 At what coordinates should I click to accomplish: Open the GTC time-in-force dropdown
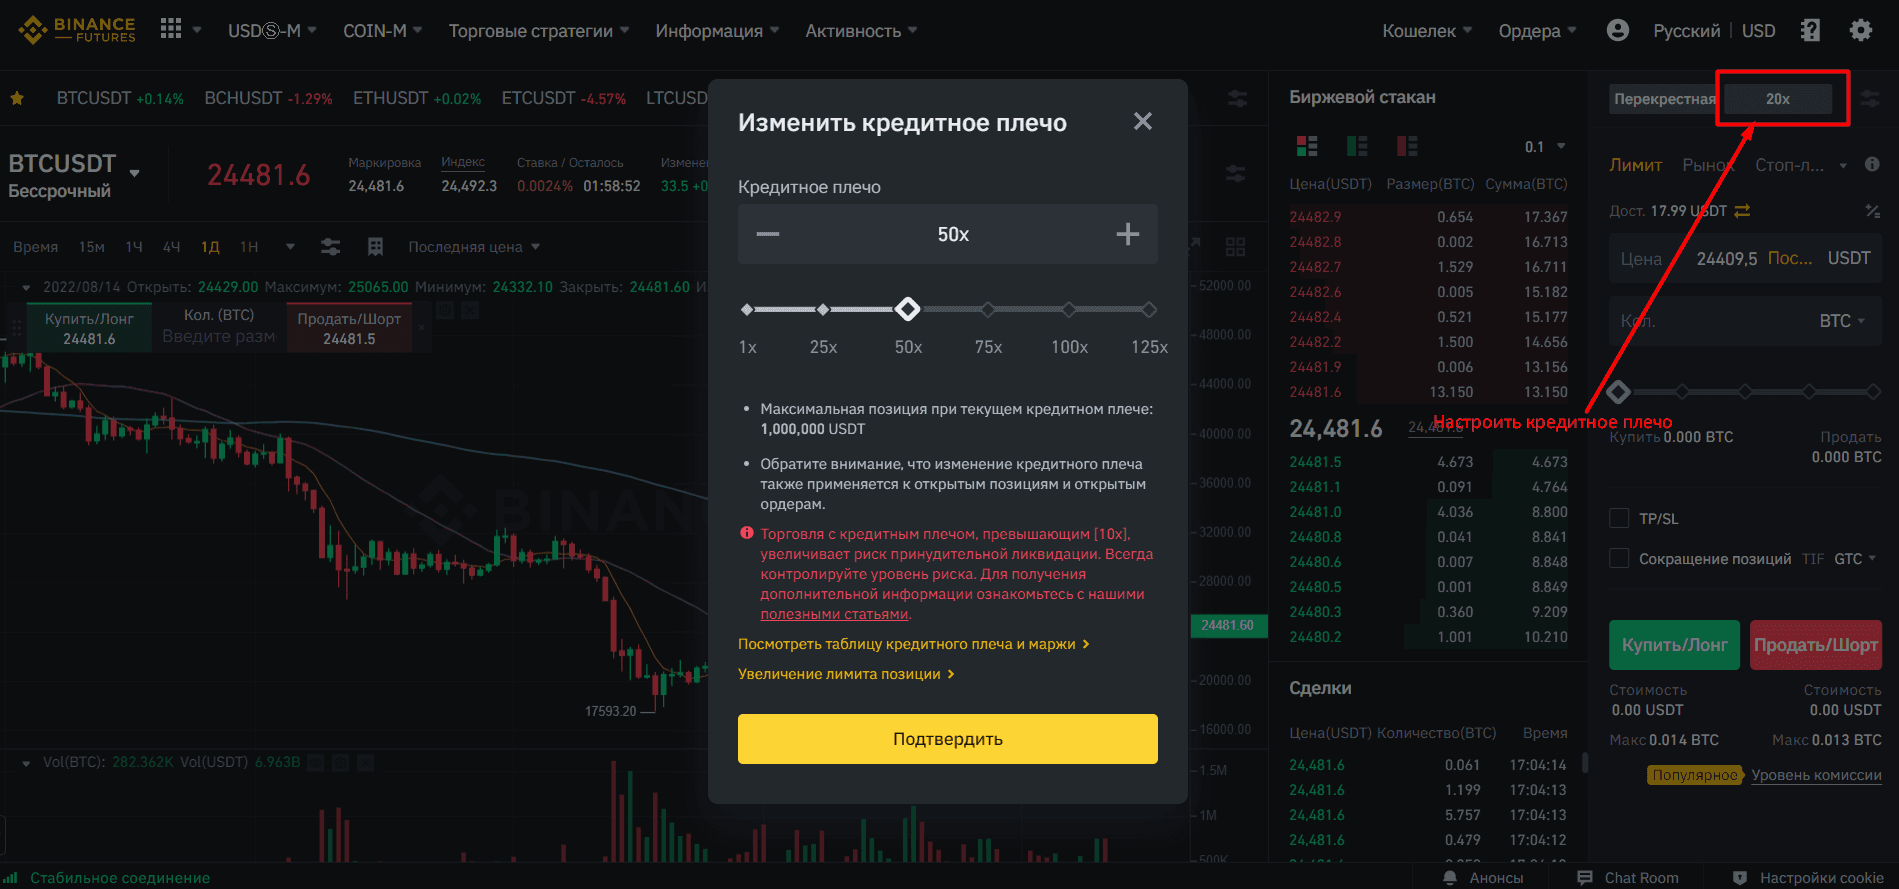[x=1855, y=559]
